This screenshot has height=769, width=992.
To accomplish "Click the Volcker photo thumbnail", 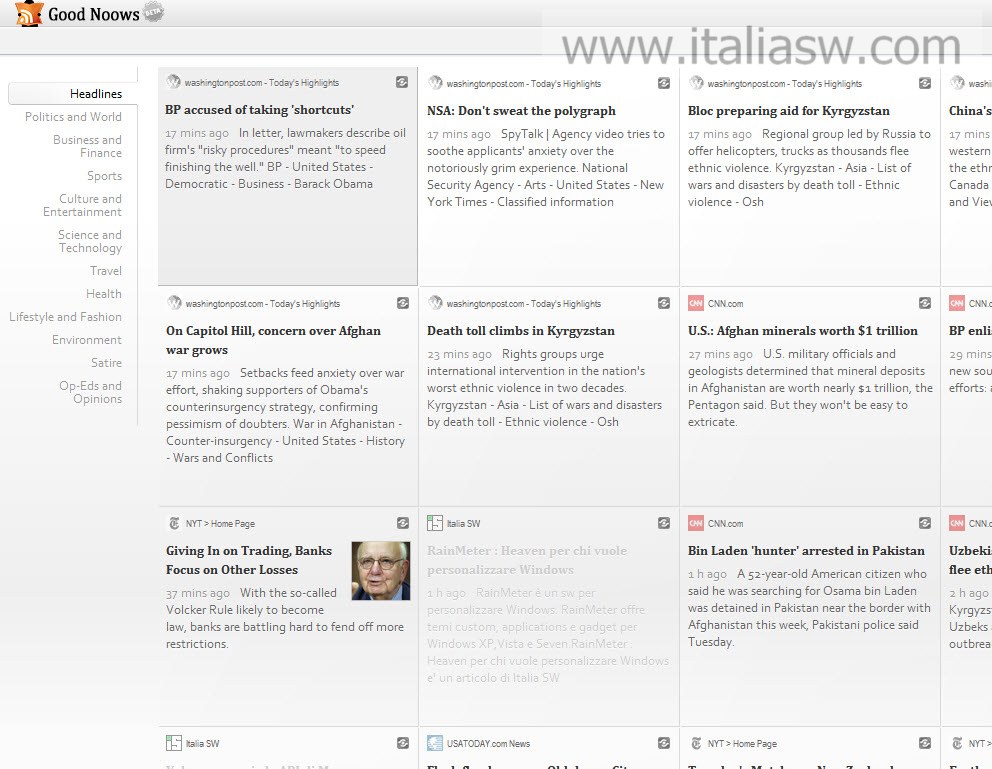I will pyautogui.click(x=381, y=570).
